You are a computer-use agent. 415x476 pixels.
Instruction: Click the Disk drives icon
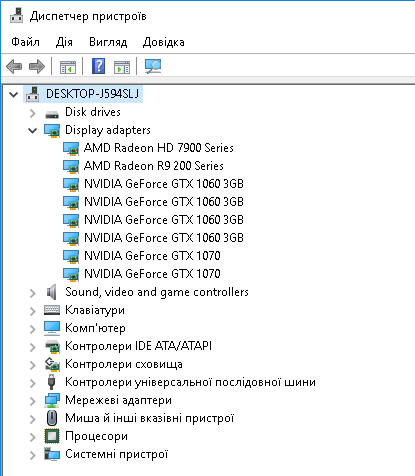tap(52, 114)
